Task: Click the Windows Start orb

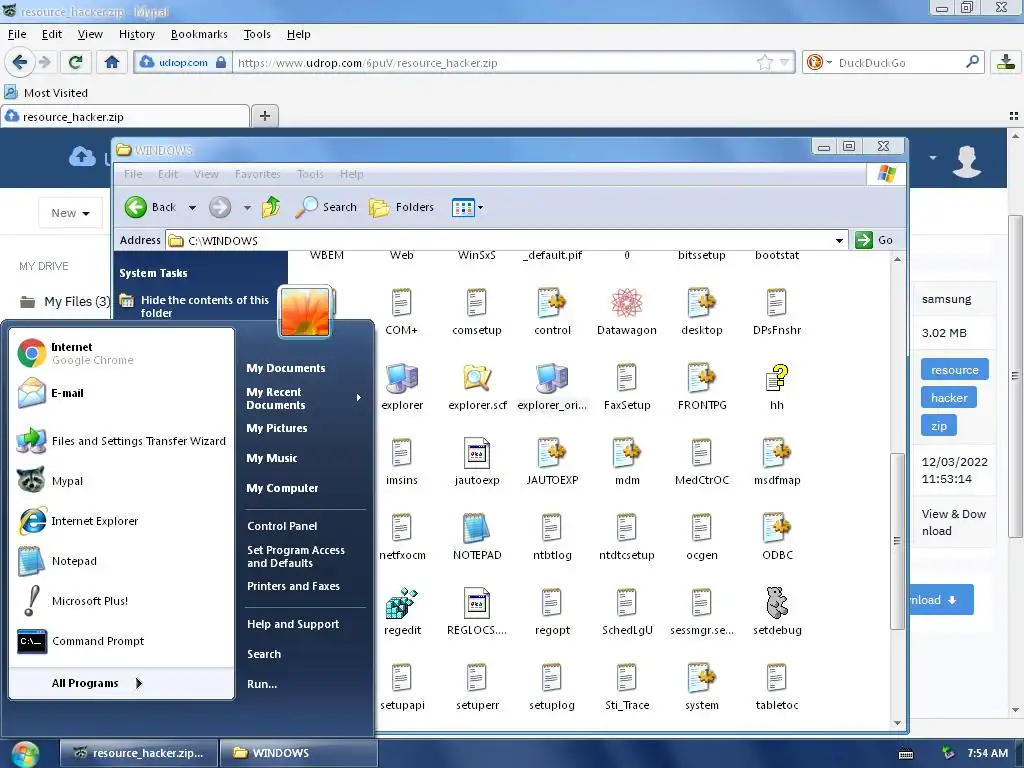Action: [x=25, y=753]
